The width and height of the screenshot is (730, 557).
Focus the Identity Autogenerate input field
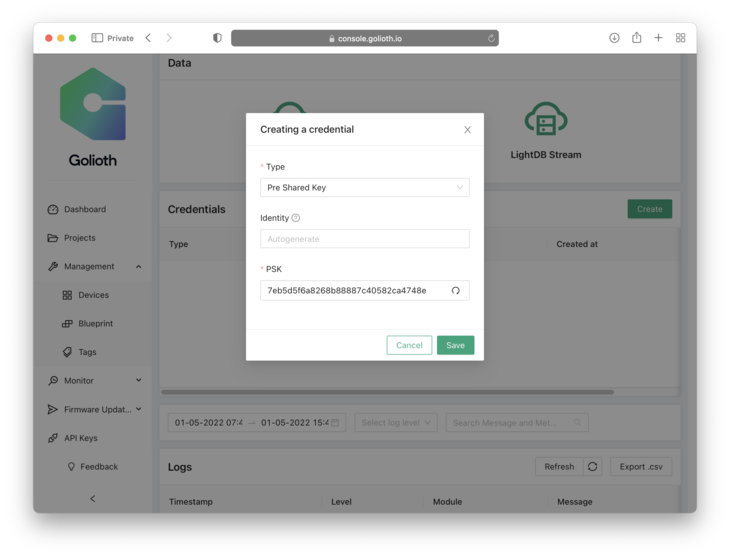pos(365,239)
